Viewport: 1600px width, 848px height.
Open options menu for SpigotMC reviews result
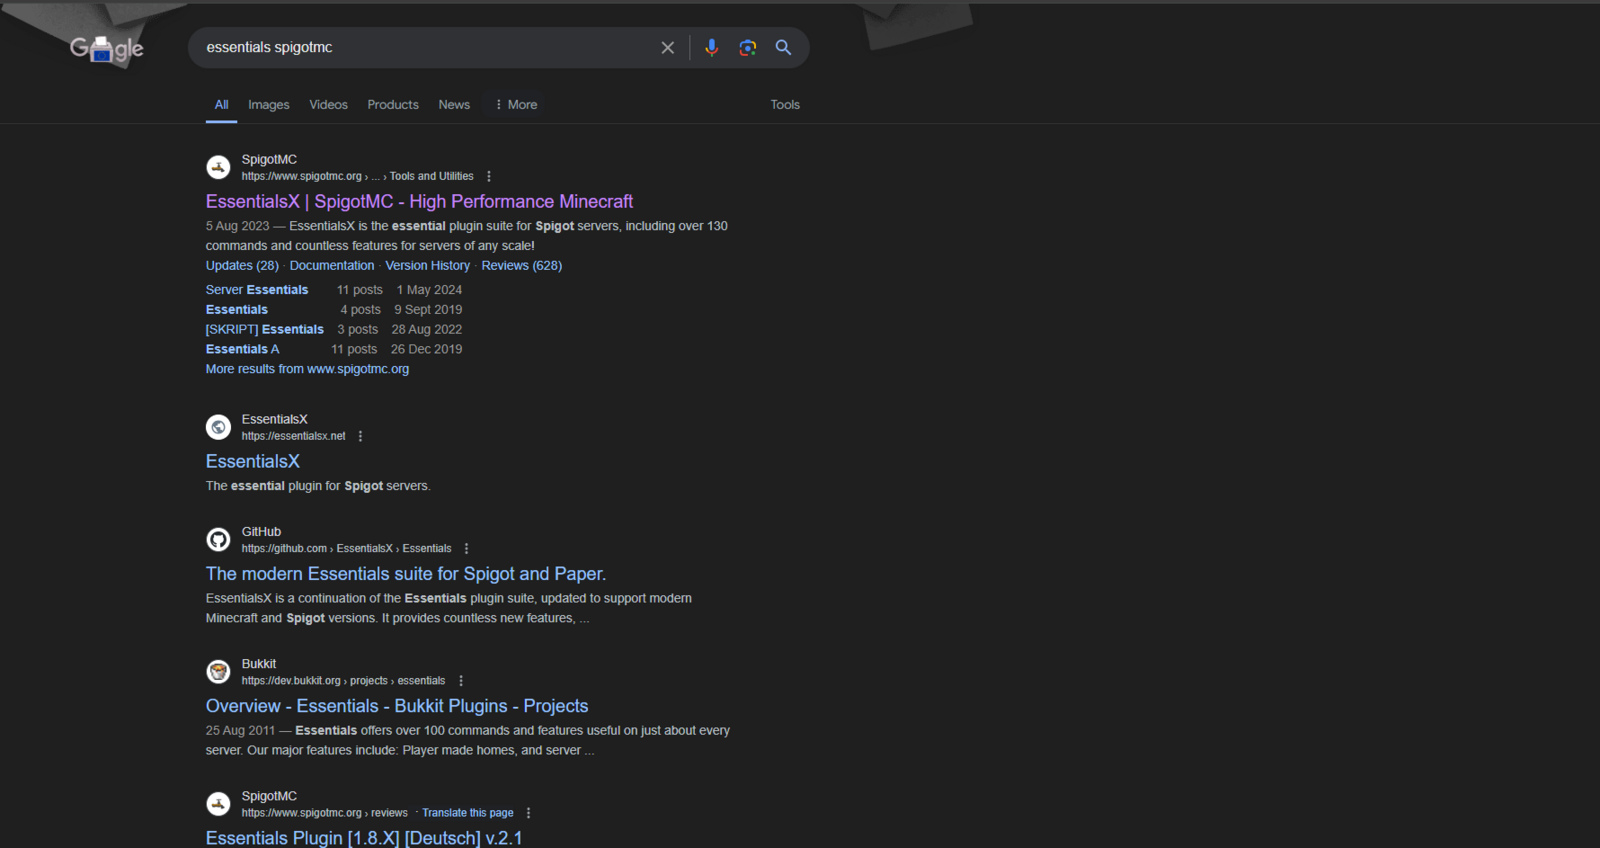pyautogui.click(x=529, y=813)
